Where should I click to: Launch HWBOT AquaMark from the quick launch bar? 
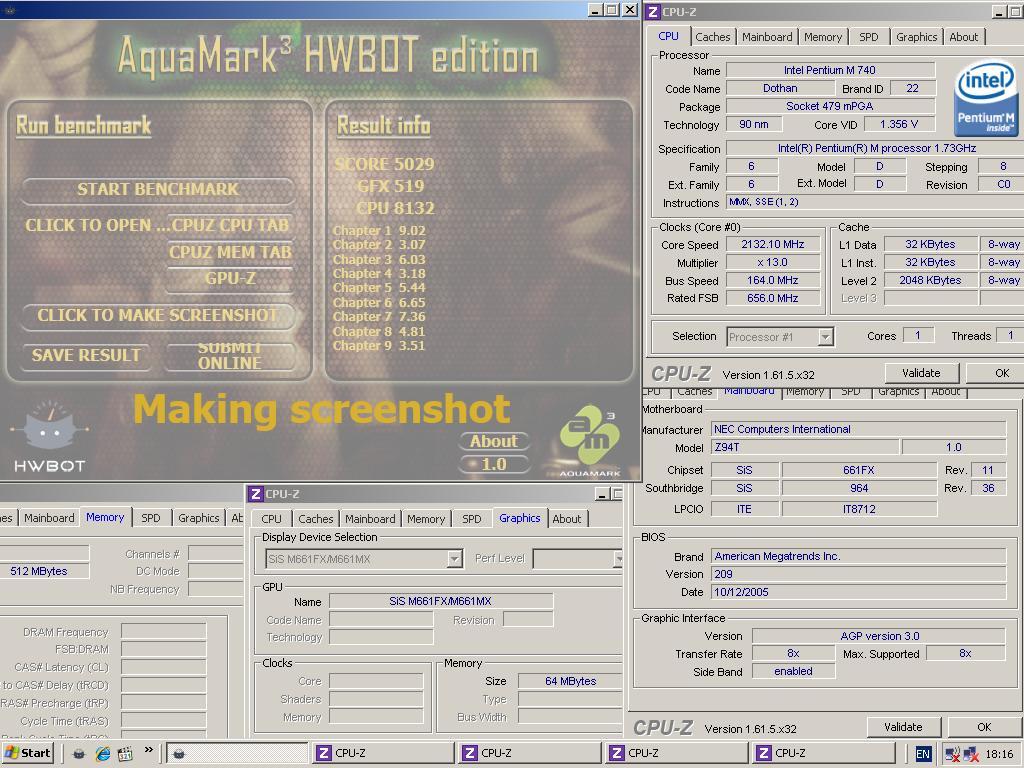point(78,754)
